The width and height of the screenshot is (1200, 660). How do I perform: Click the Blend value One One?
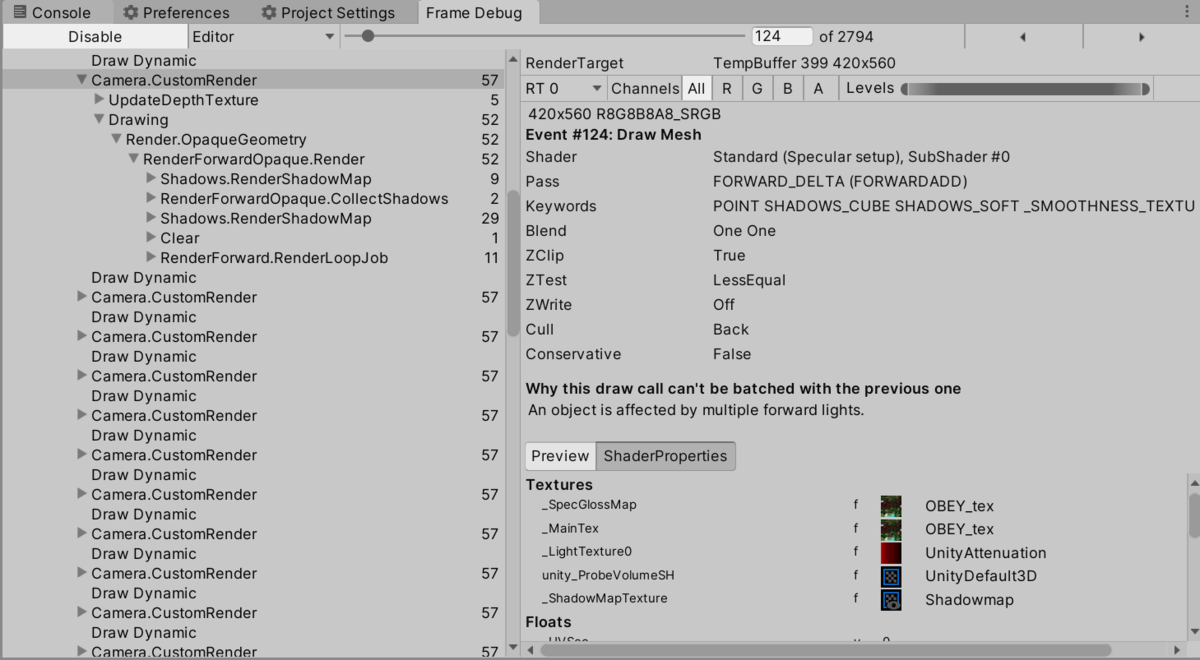coord(744,231)
